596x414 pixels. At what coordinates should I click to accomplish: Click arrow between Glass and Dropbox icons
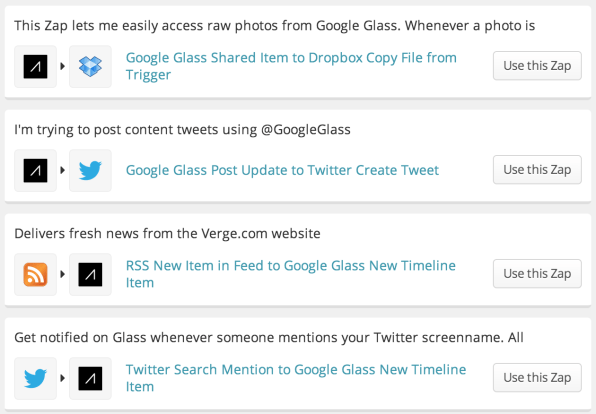tap(63, 66)
